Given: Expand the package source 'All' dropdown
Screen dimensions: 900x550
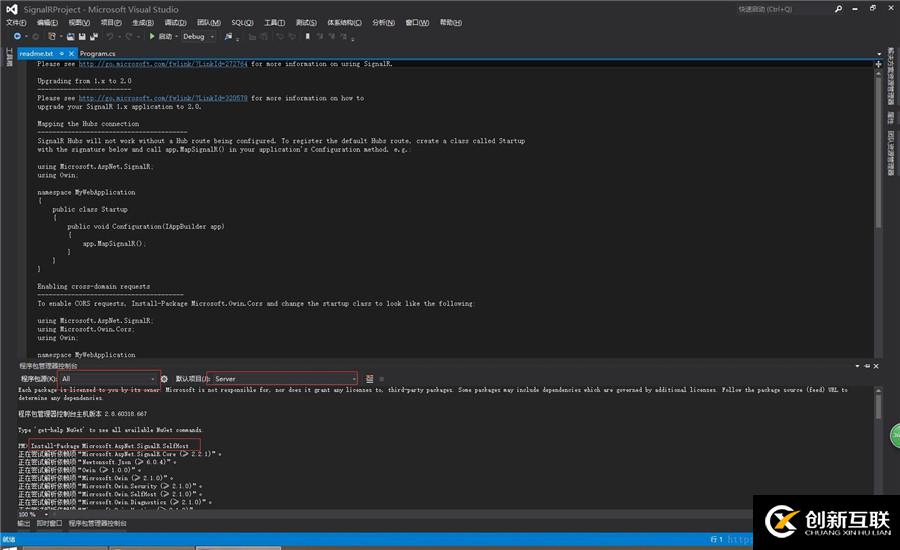Looking at the screenshot, I should pyautogui.click(x=153, y=379).
